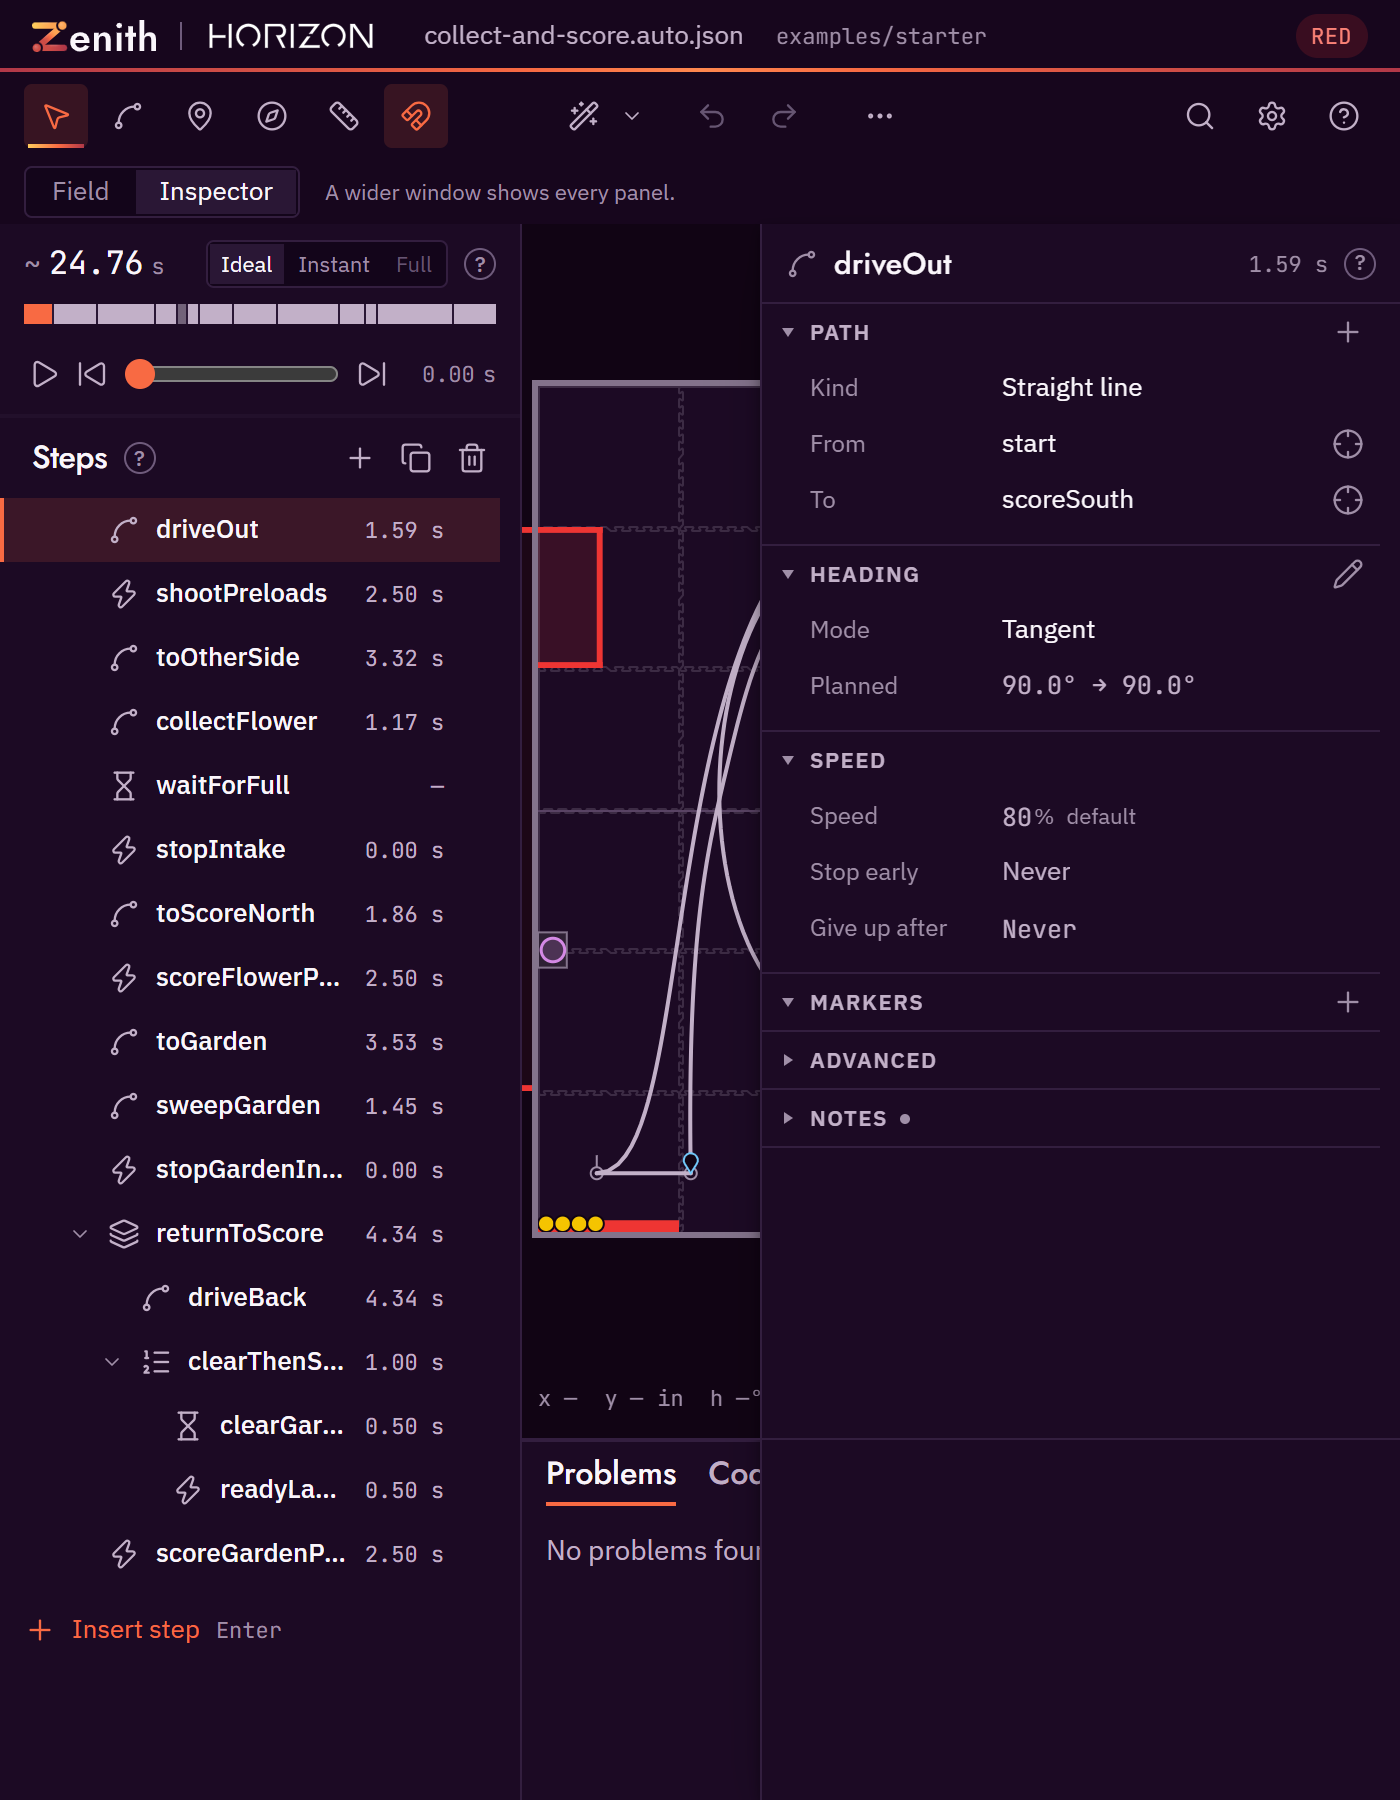This screenshot has height=1800, width=1400.
Task: Skip forward to the next step
Action: (x=372, y=374)
